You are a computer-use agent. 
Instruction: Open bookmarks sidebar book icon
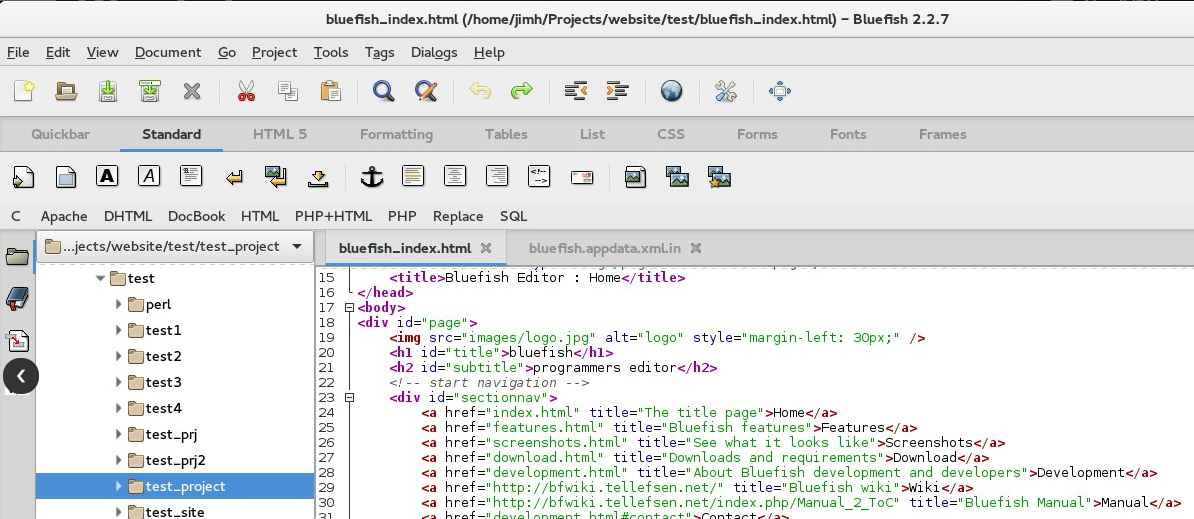(17, 298)
